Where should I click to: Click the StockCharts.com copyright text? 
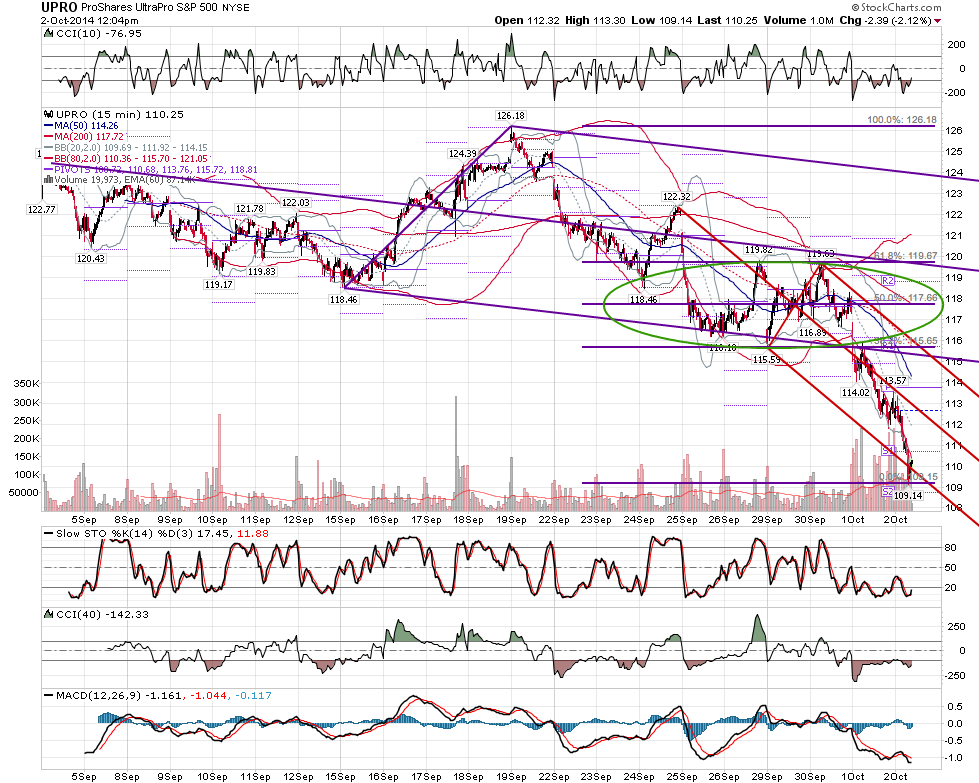click(896, 7)
